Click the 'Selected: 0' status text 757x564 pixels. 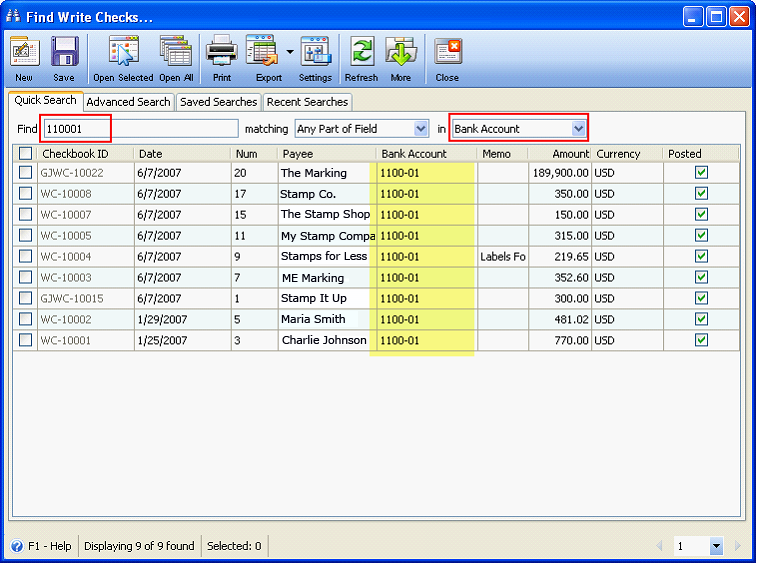click(234, 546)
